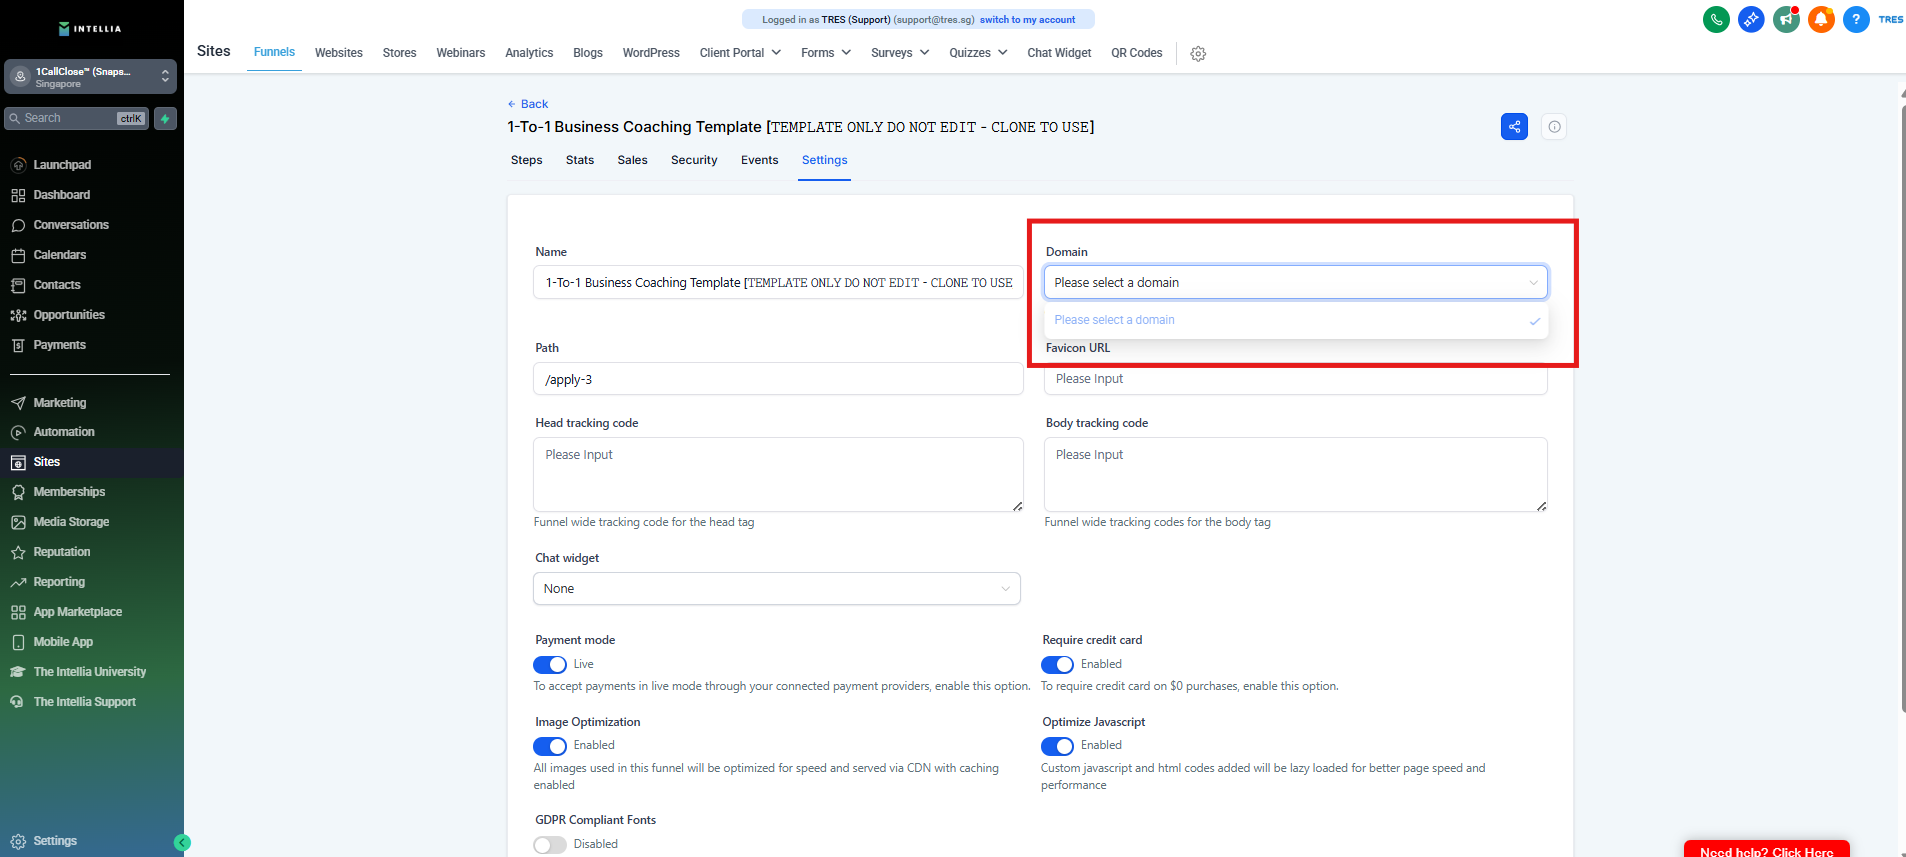The height and width of the screenshot is (857, 1906).
Task: Open Marketing in sidebar
Action: (60, 403)
